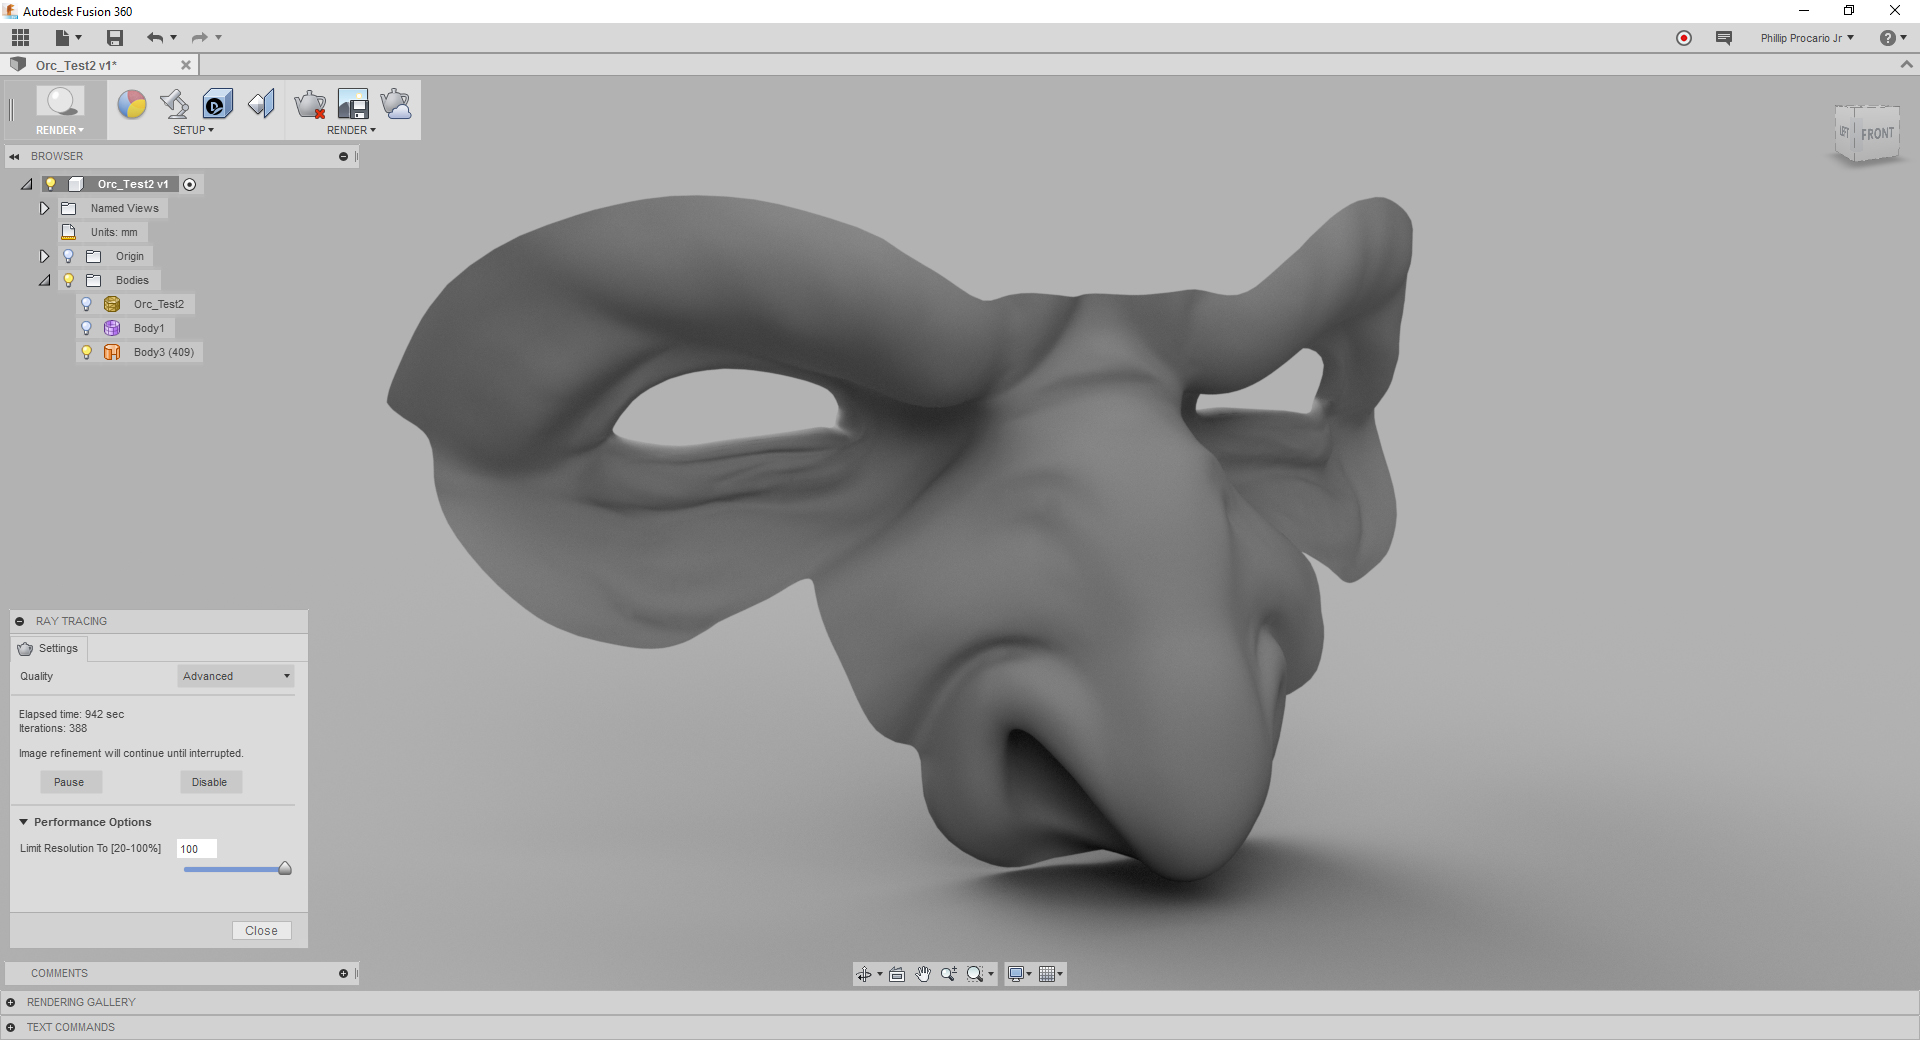Expand the Rendering Gallery panel

[x=10, y=1002]
